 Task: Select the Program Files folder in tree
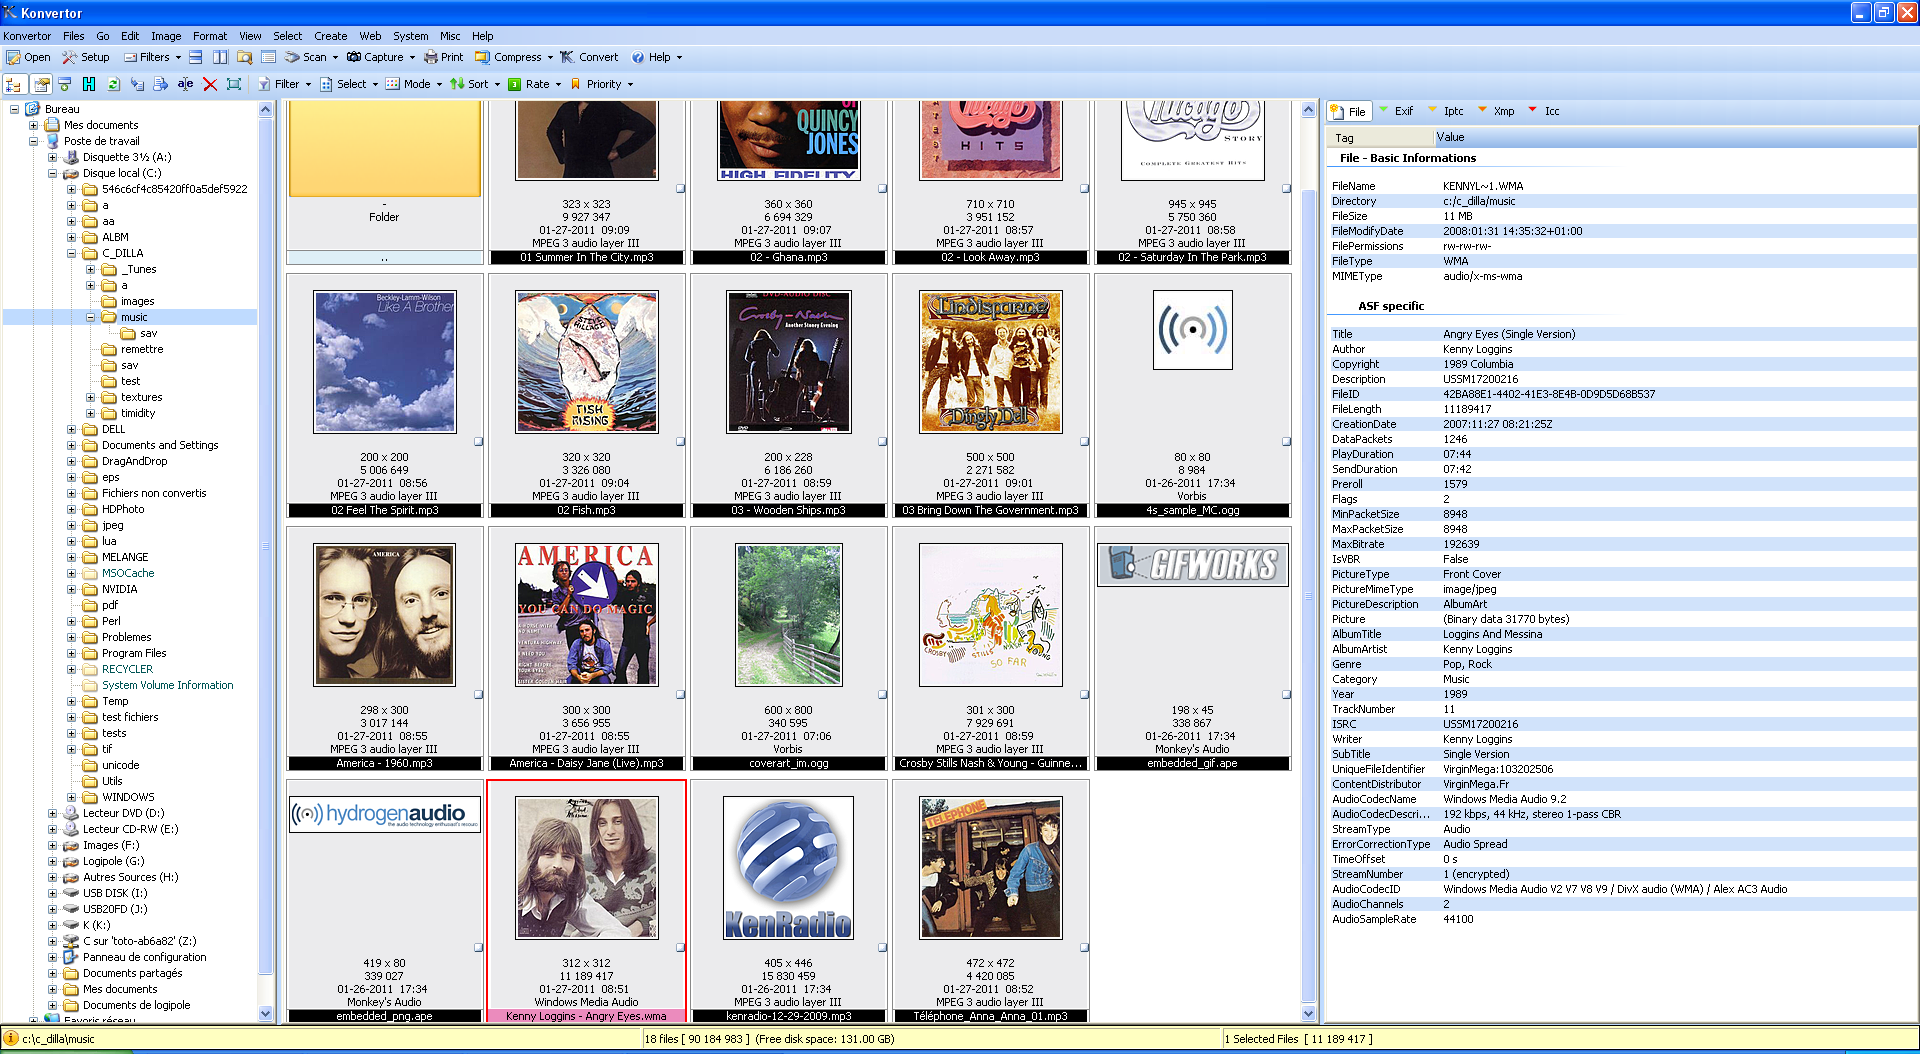133,653
